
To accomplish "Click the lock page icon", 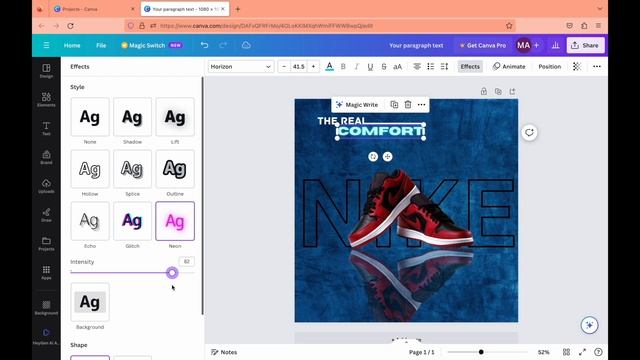I will (484, 91).
